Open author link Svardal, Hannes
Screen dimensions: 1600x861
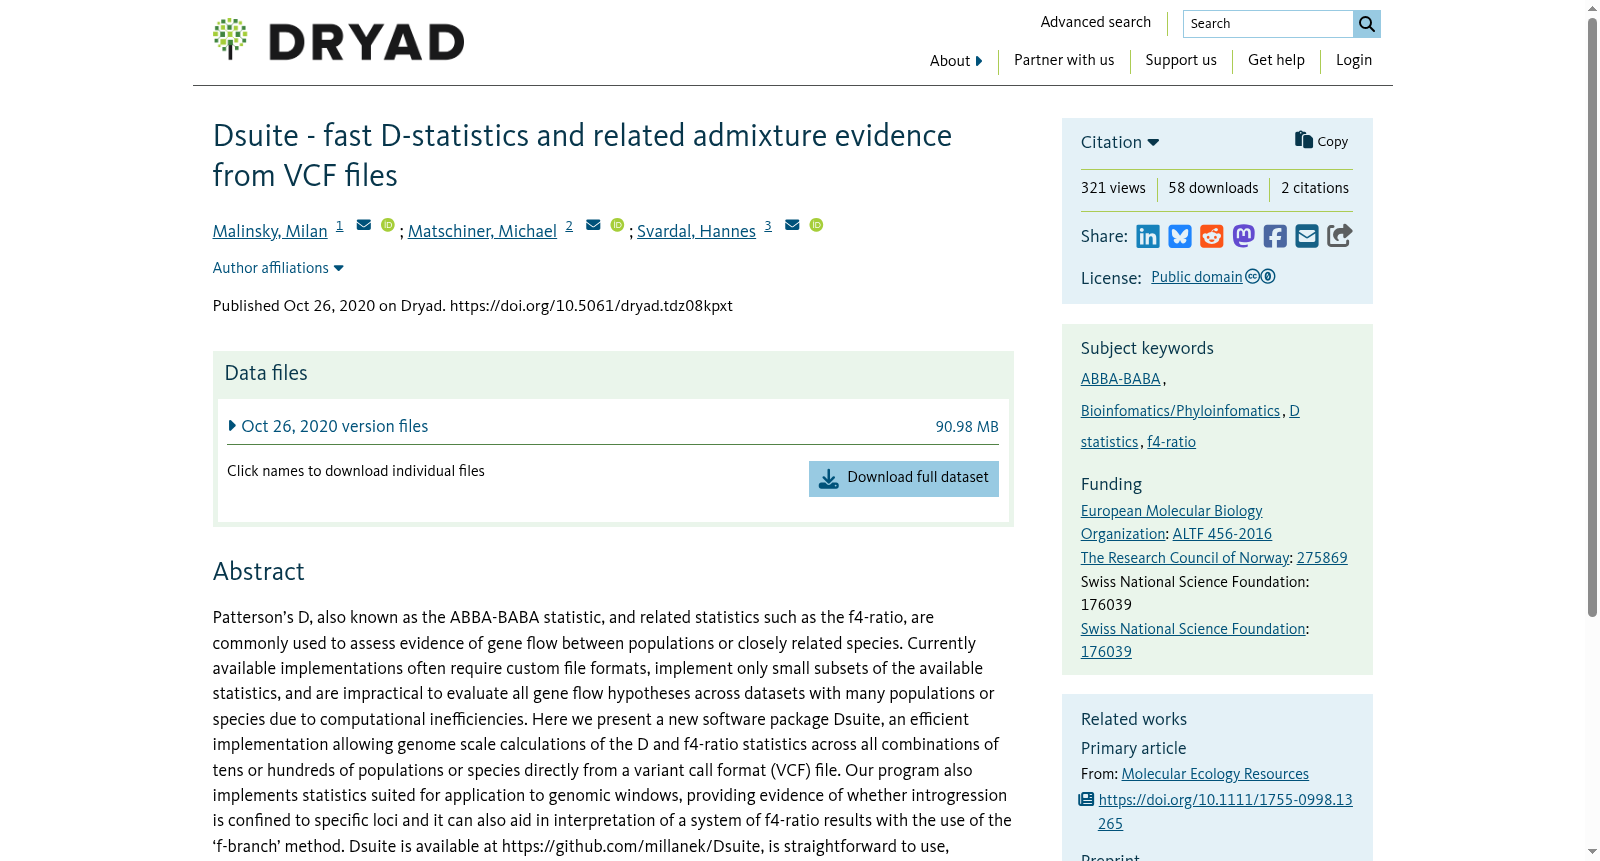coord(696,231)
